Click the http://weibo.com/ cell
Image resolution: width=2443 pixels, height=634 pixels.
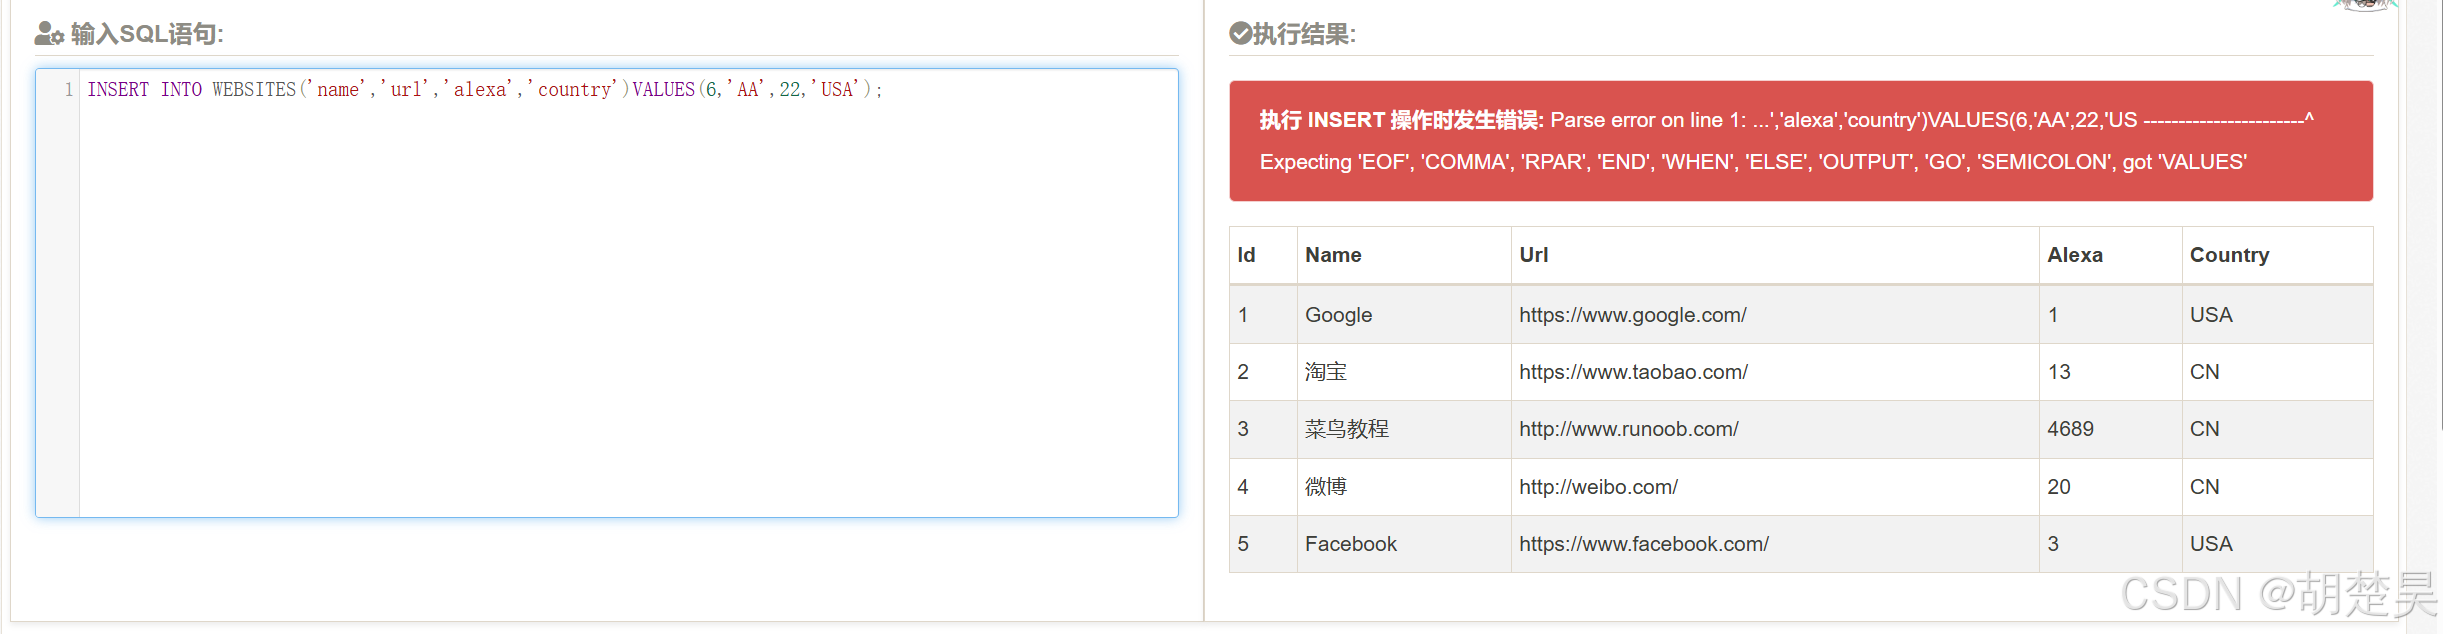click(1775, 487)
